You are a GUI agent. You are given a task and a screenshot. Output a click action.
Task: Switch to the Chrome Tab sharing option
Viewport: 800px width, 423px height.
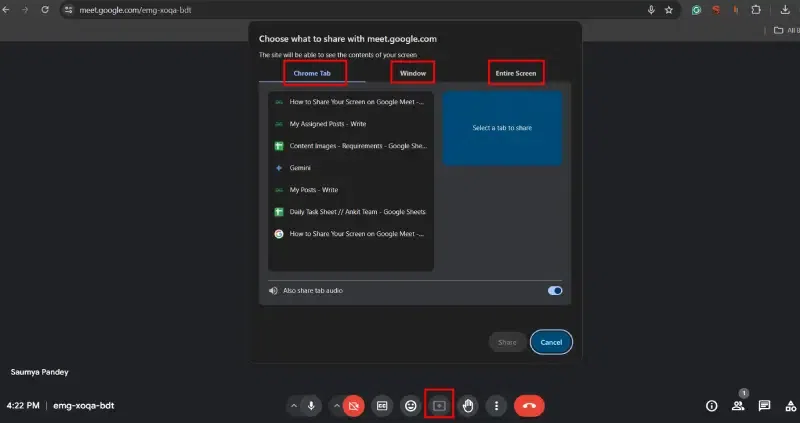coord(312,73)
